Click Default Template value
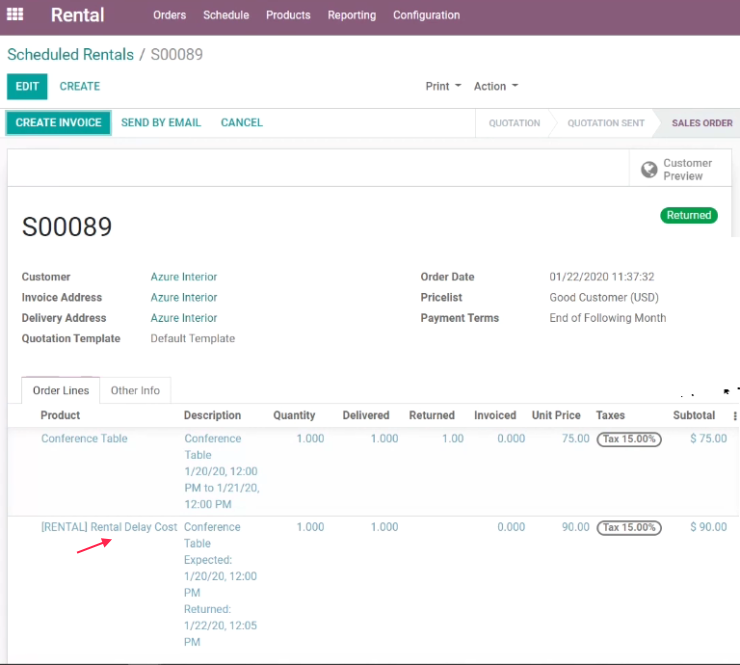740x665 pixels. (193, 339)
